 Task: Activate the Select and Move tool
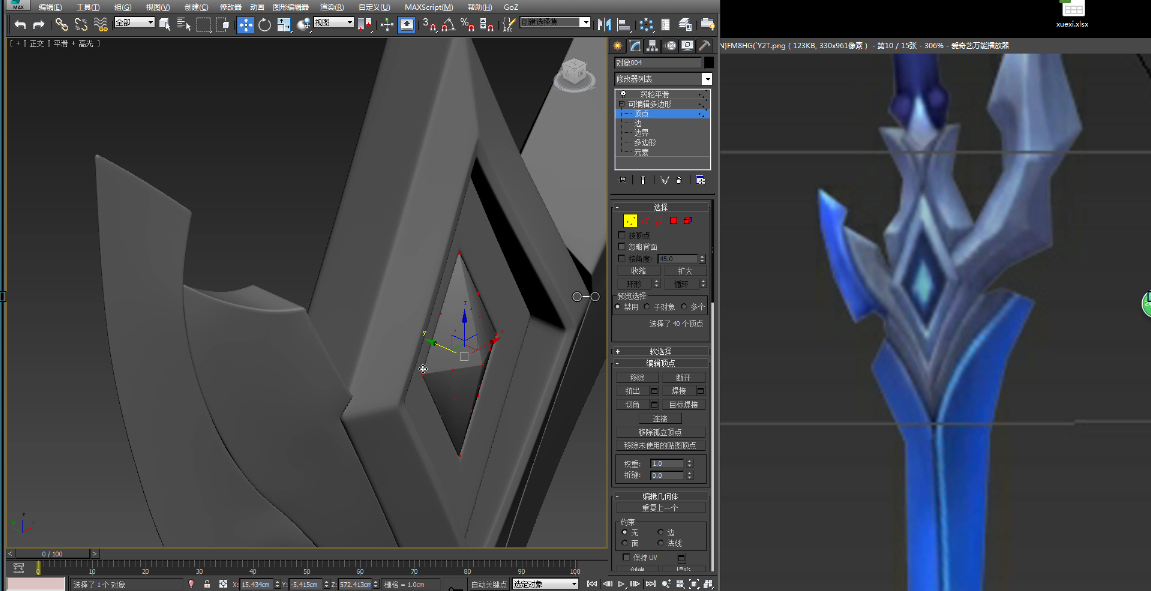pyautogui.click(x=245, y=24)
